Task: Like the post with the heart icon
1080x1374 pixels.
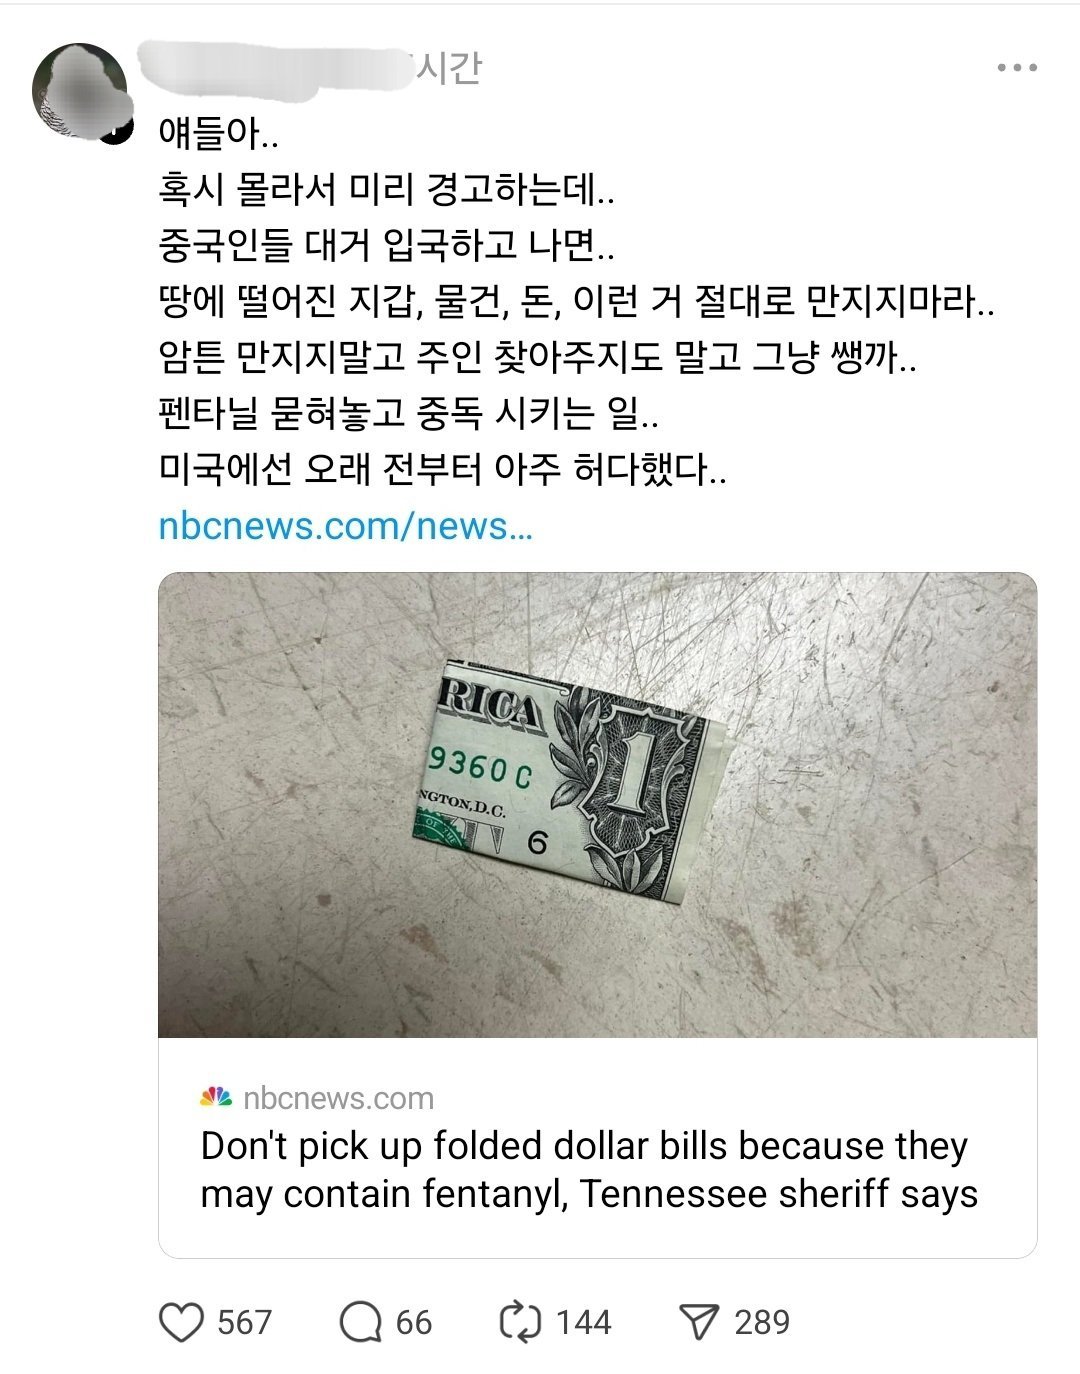Action: point(182,1322)
